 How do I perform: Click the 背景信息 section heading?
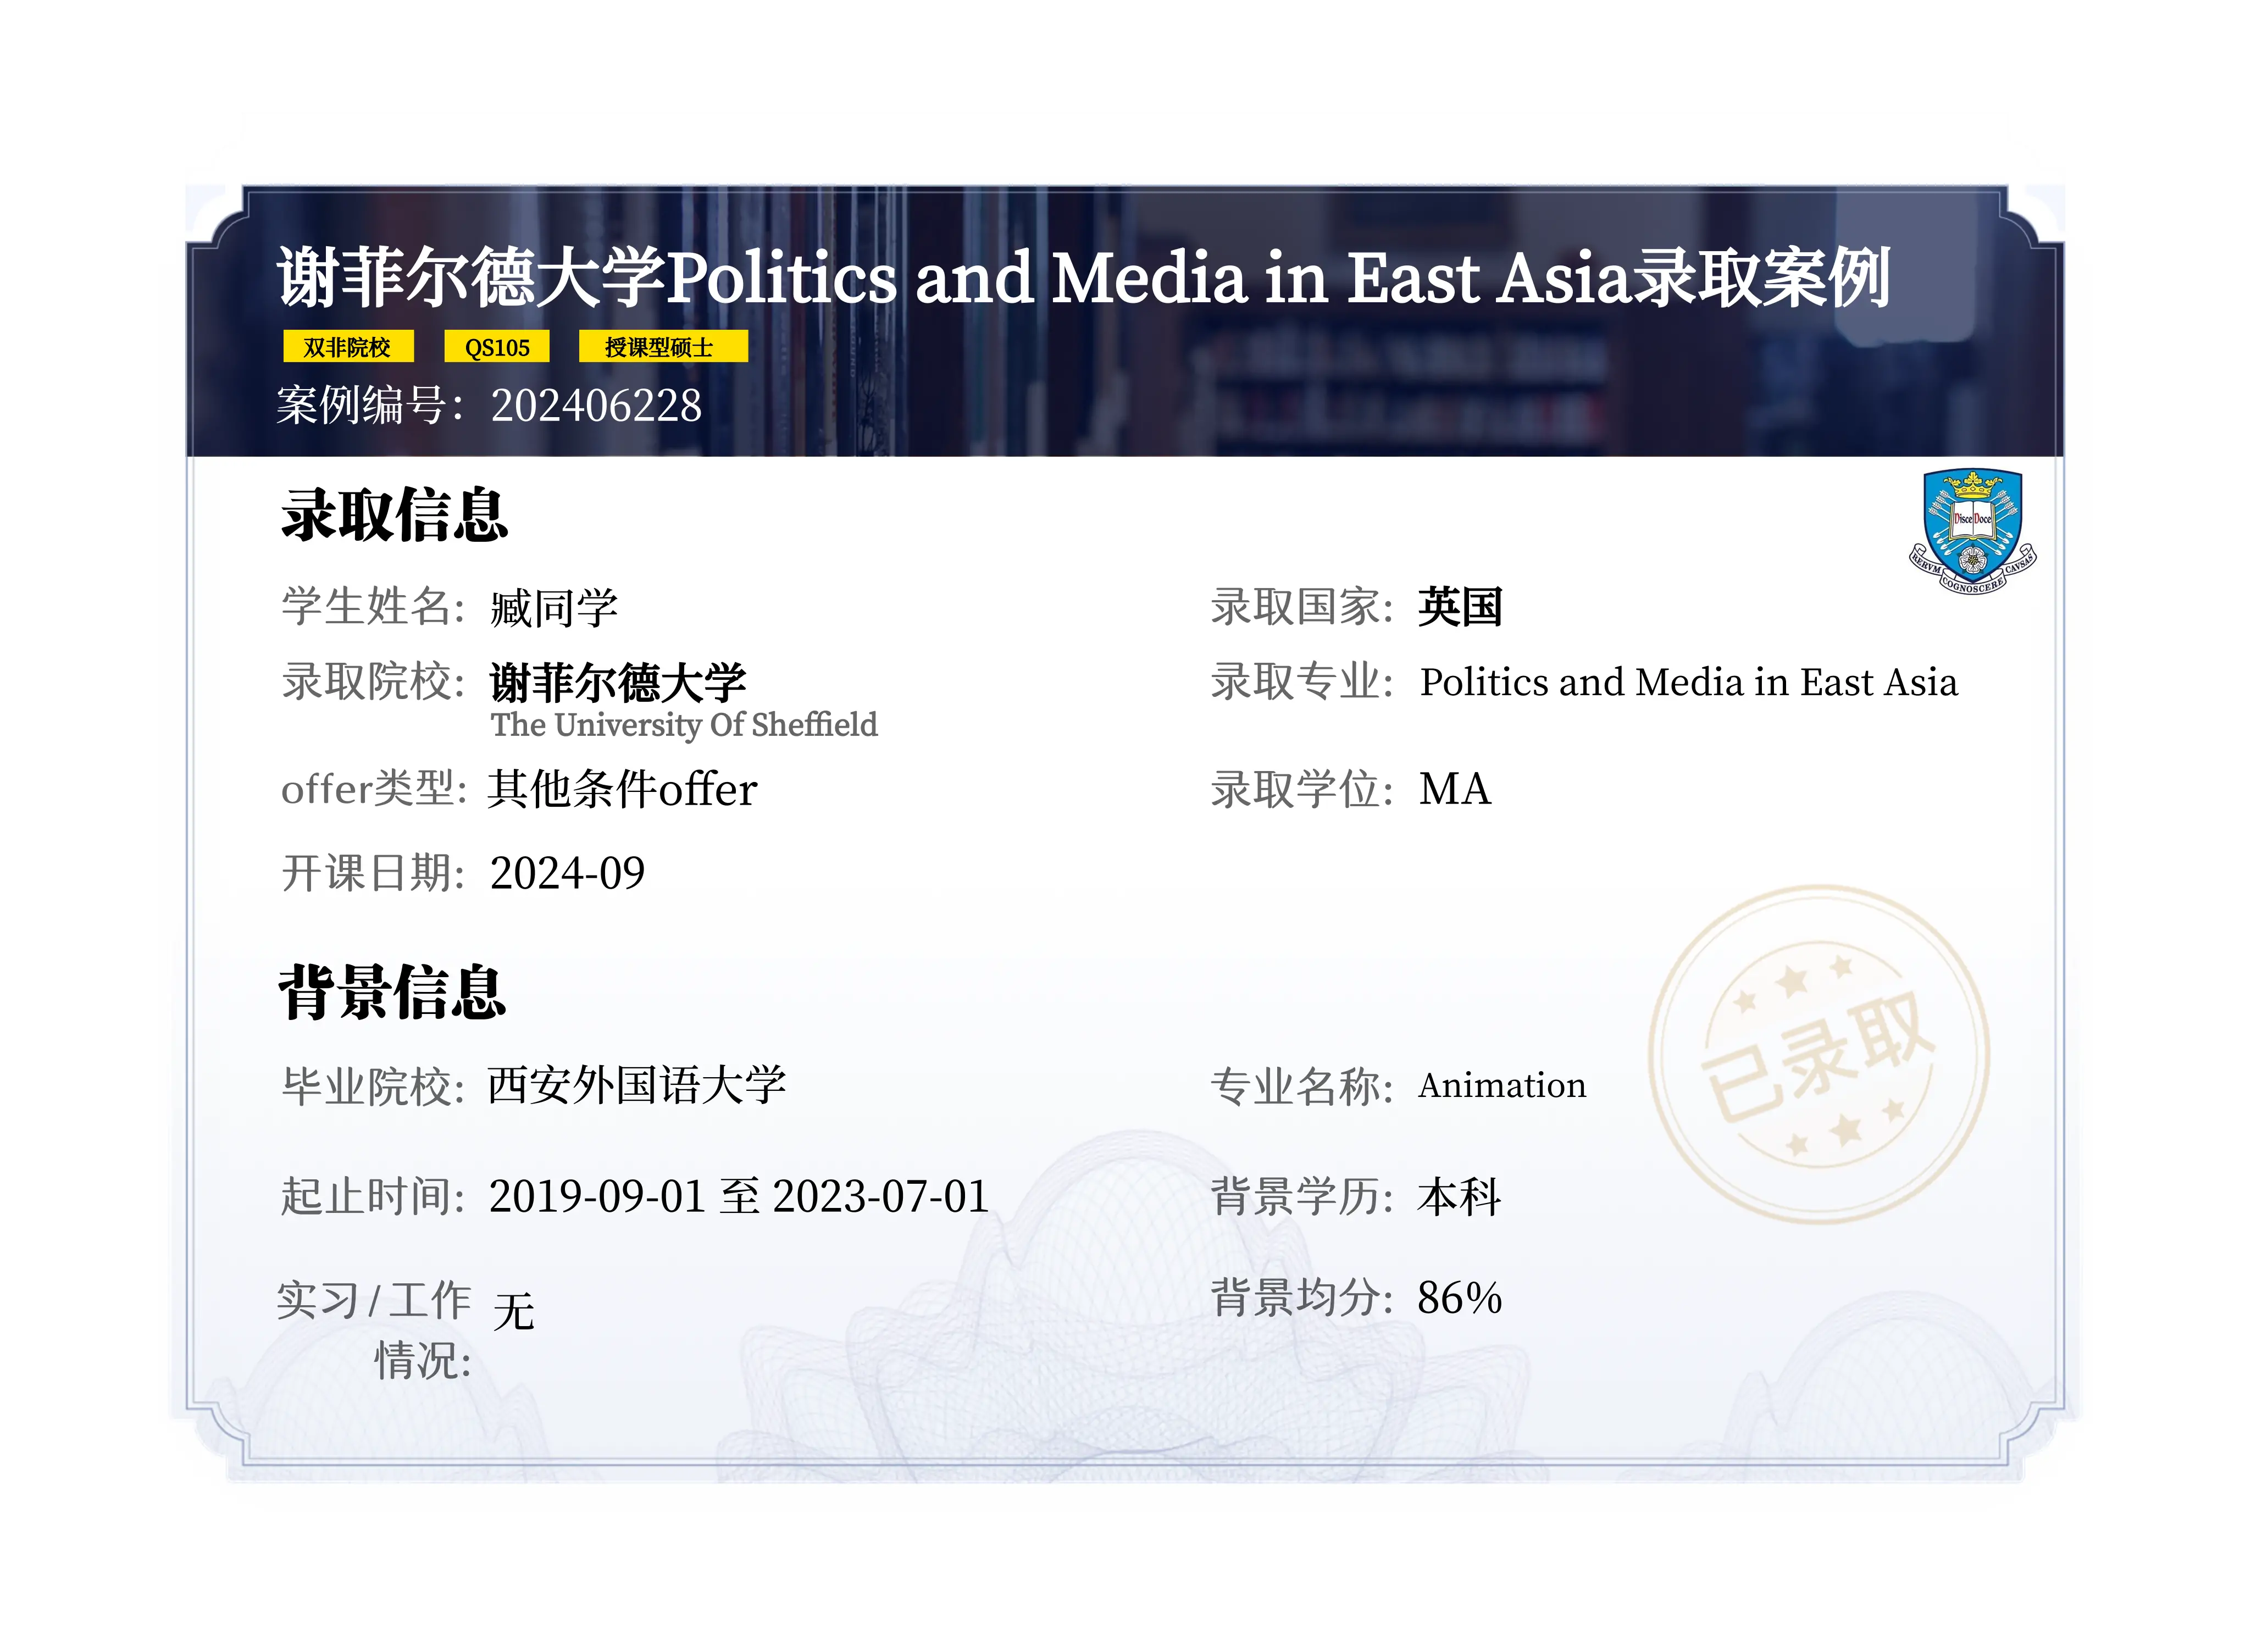pos(392,993)
